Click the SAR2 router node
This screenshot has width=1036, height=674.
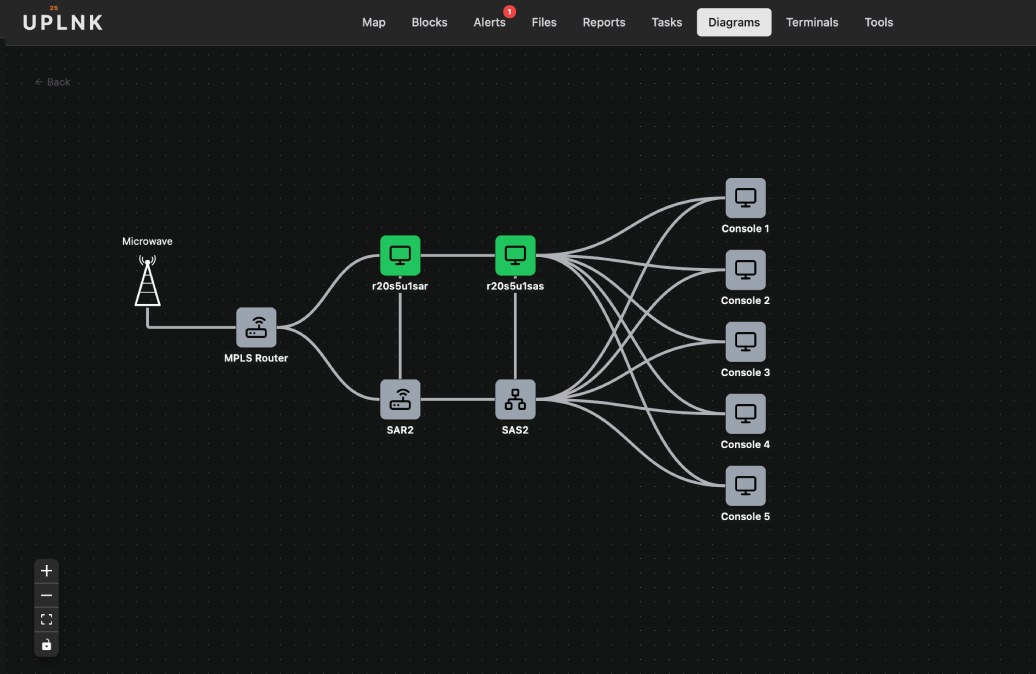(x=400, y=399)
